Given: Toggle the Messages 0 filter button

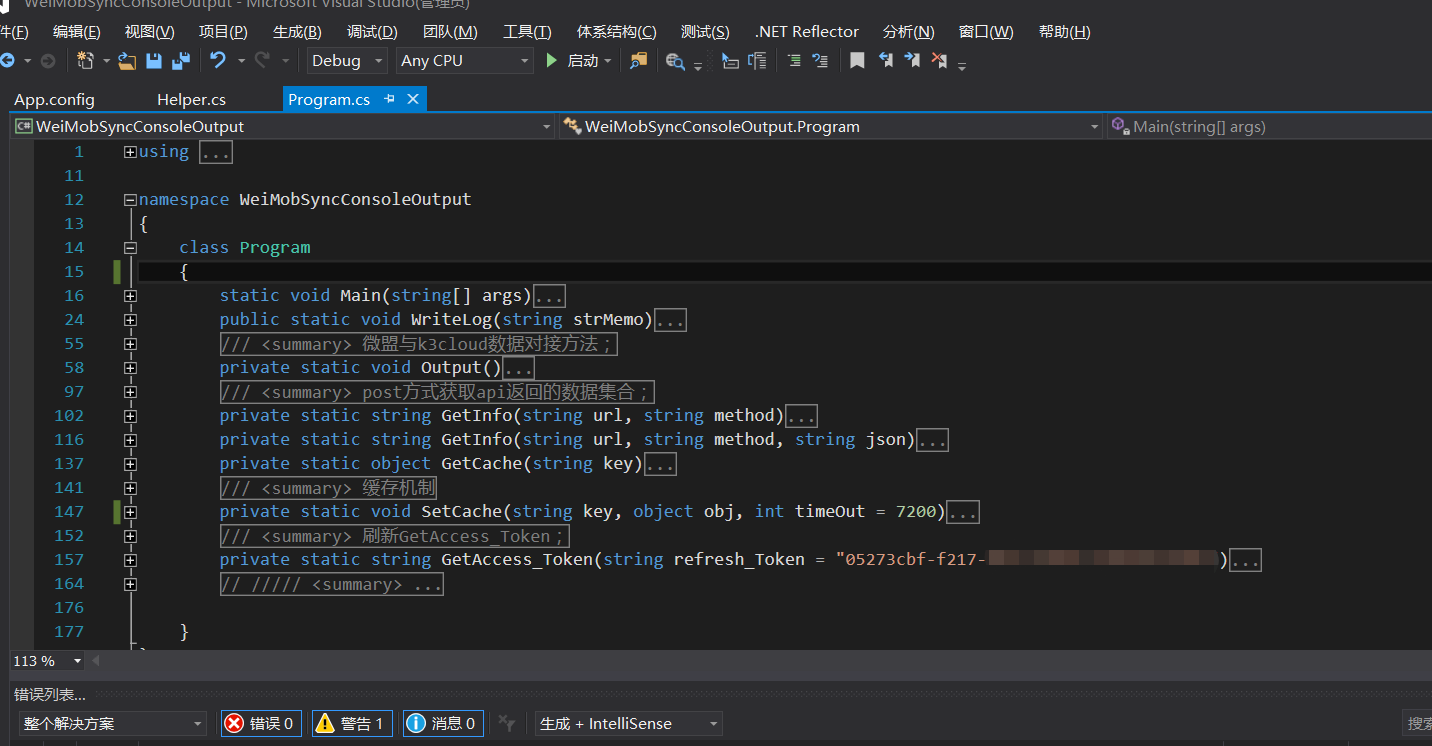Looking at the screenshot, I should click(444, 723).
